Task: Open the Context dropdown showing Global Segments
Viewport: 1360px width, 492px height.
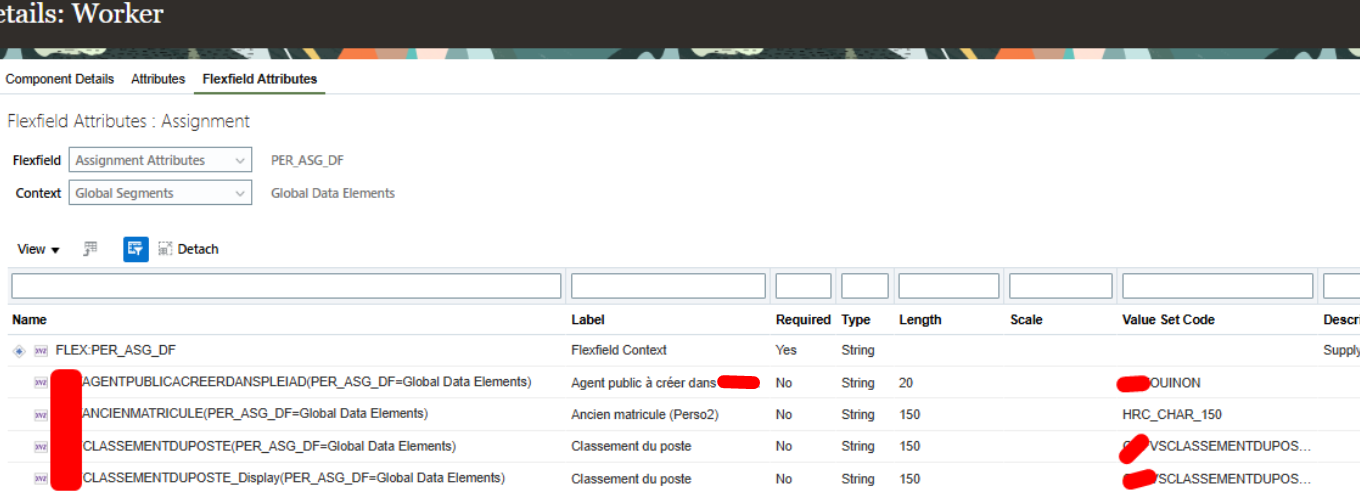Action: tap(160, 193)
